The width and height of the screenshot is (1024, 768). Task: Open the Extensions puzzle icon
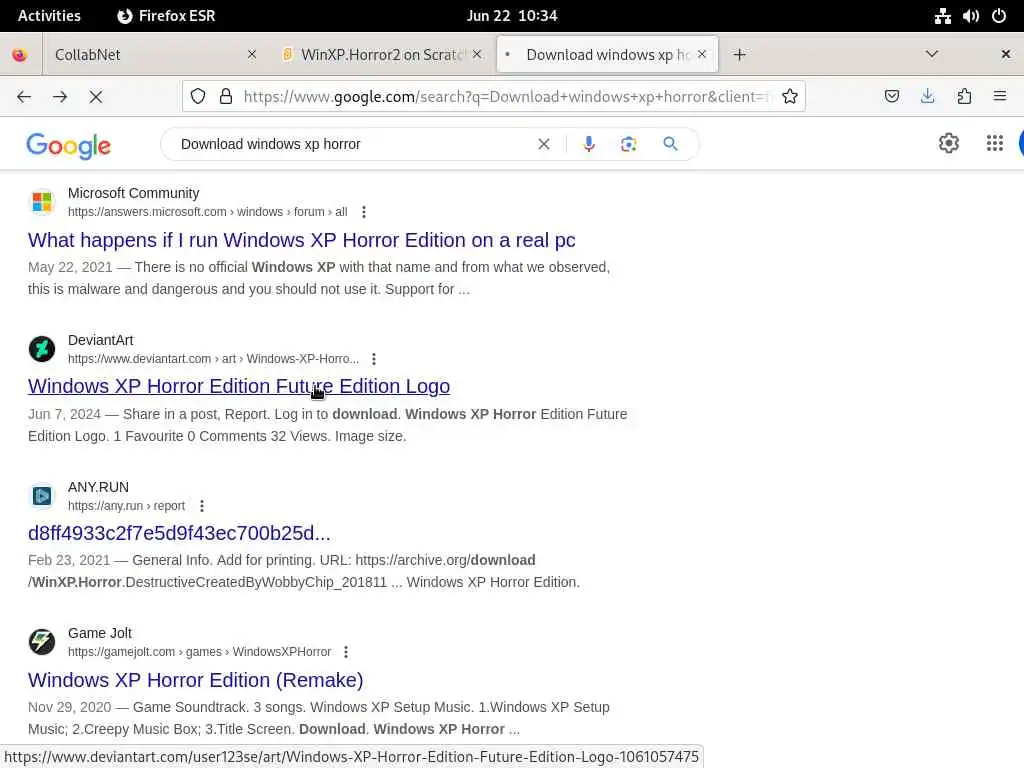(x=964, y=97)
